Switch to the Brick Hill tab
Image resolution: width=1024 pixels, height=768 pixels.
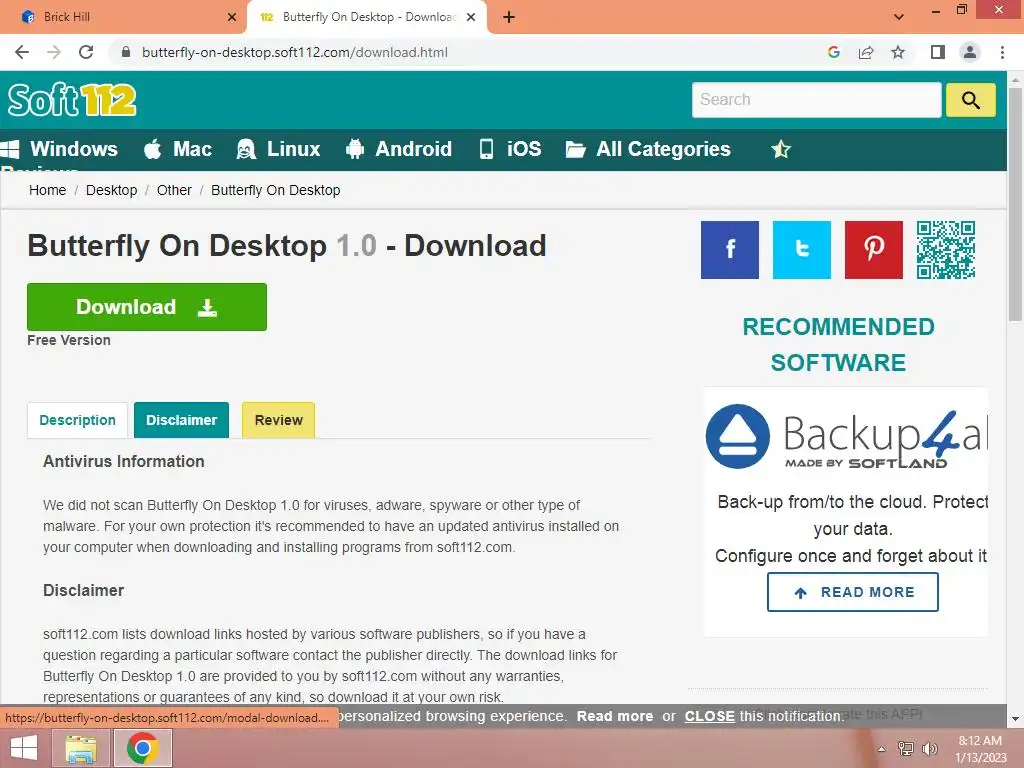124,17
